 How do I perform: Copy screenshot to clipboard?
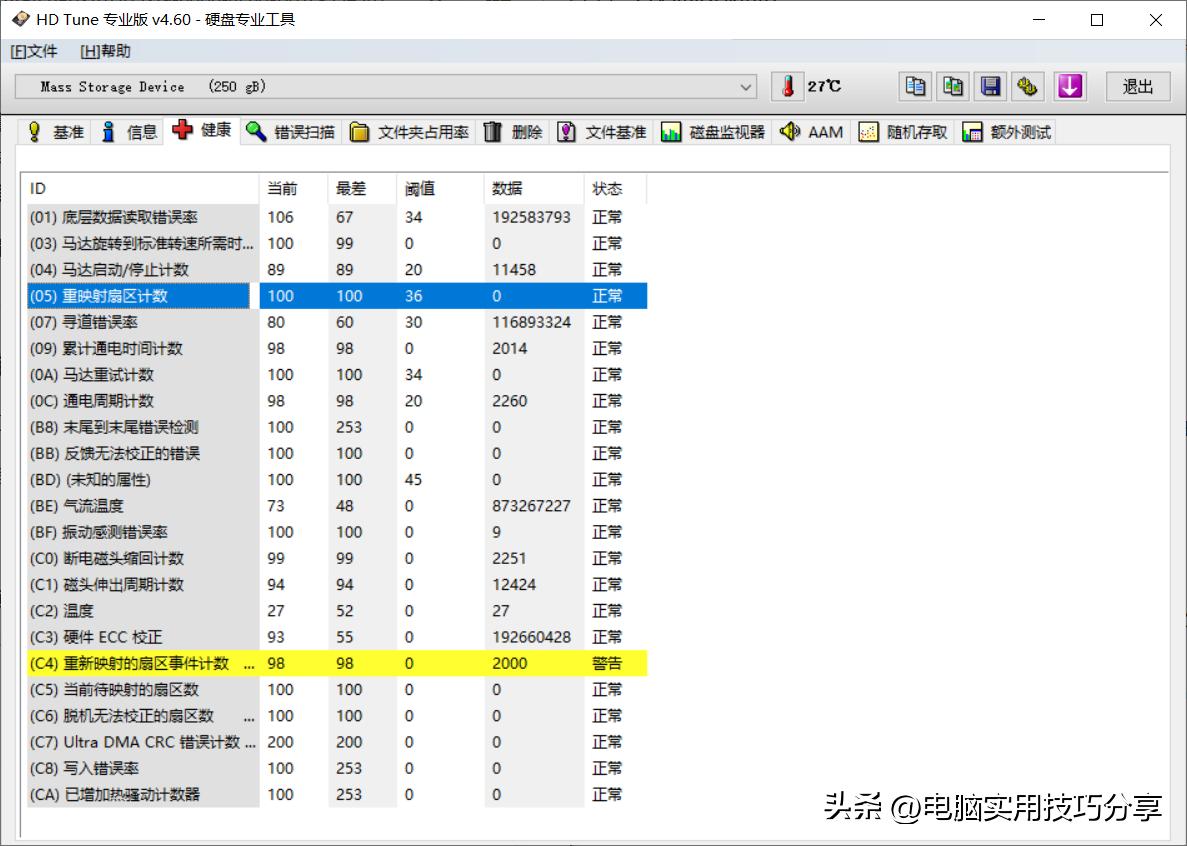point(952,87)
